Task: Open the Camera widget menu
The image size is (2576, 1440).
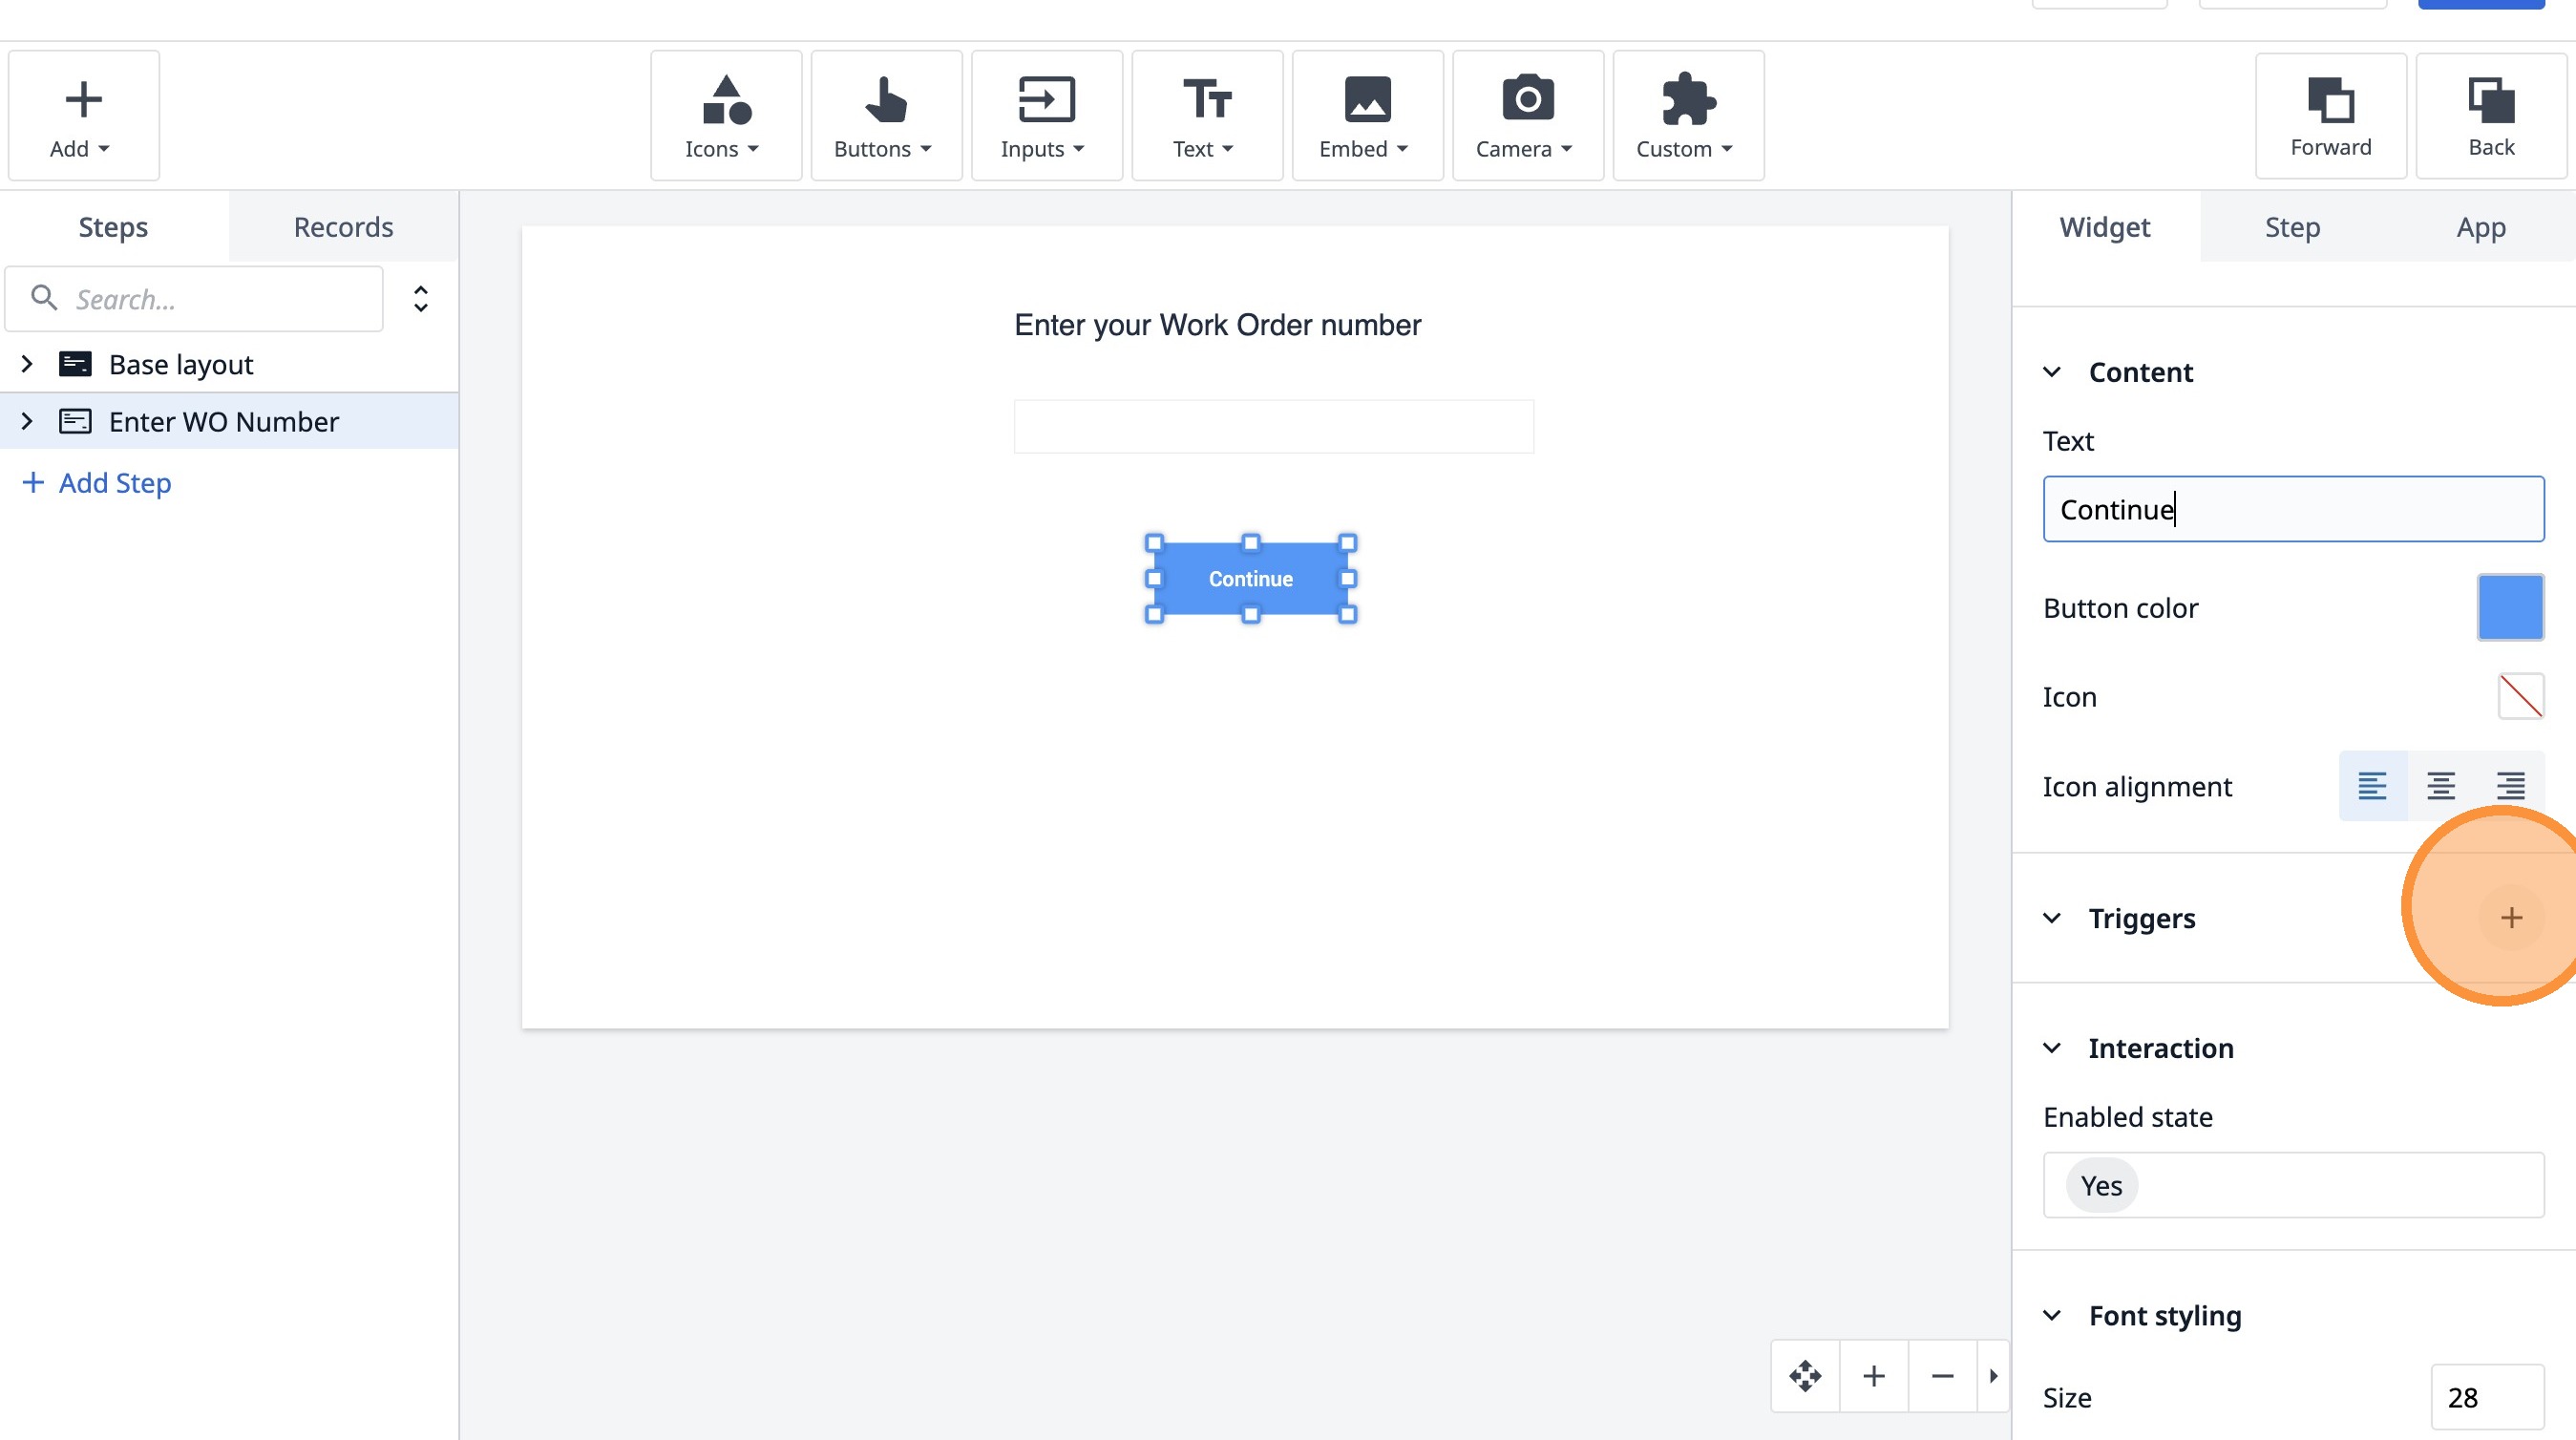Action: (1526, 115)
